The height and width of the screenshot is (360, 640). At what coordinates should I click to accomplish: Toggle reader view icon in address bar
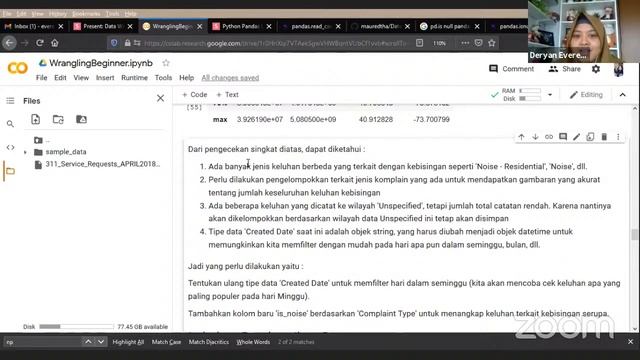coord(420,43)
